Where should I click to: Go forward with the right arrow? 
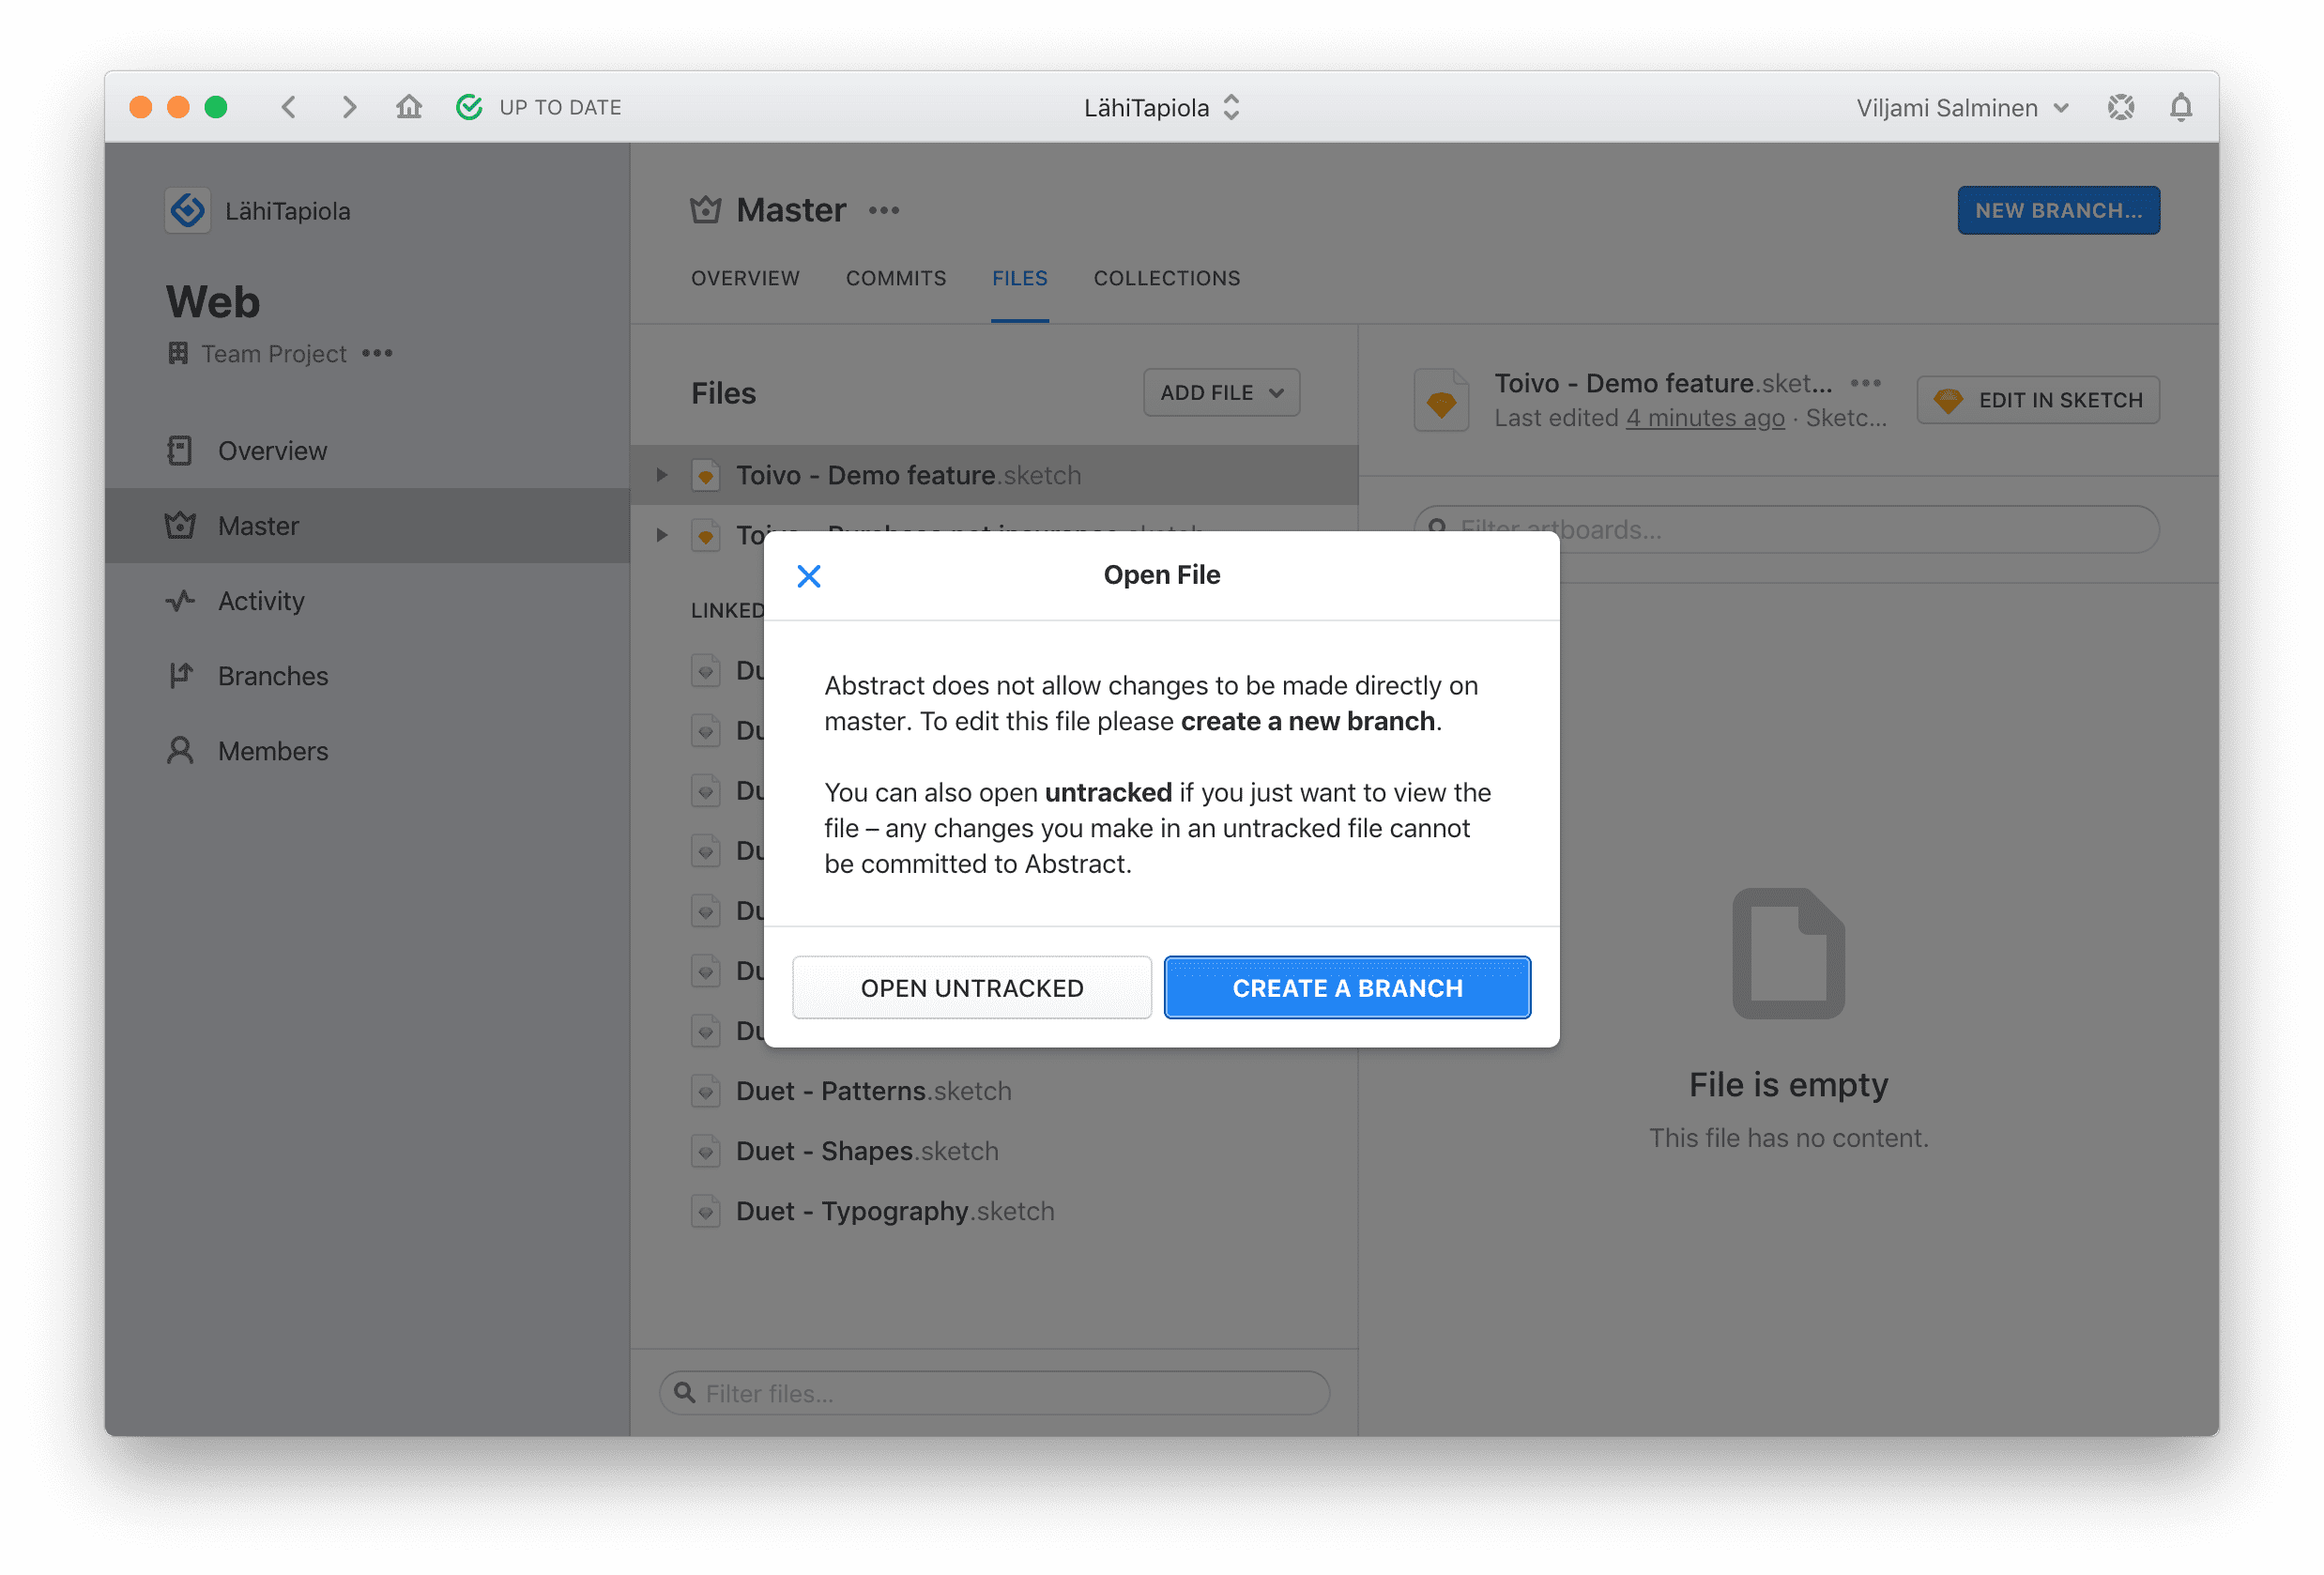coord(349,107)
